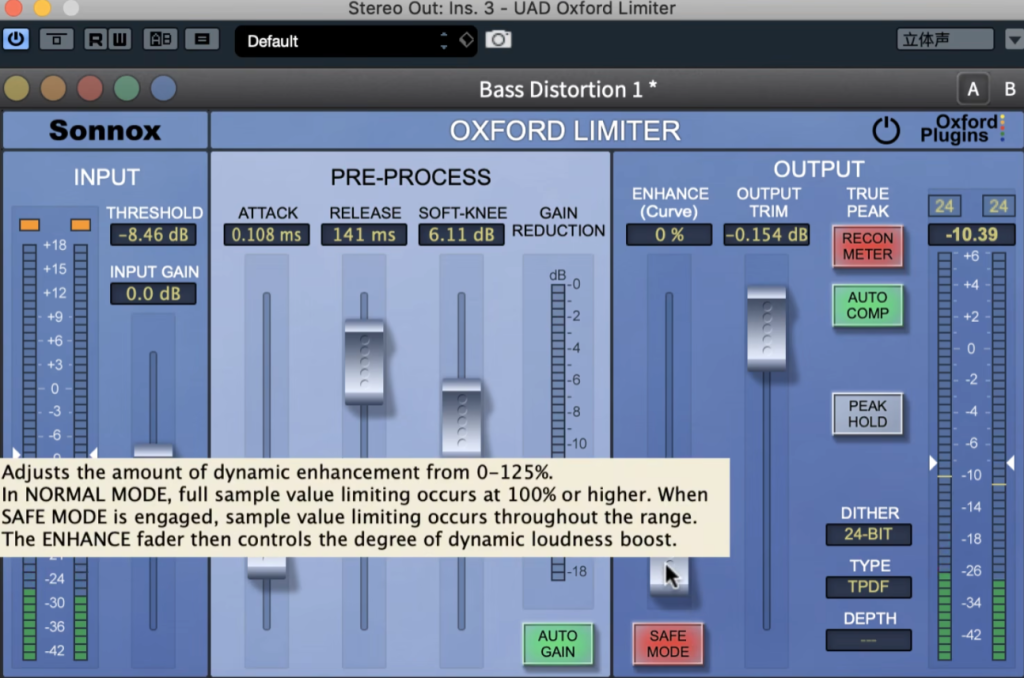Reset the right input clip indicator
Viewport: 1024px width, 678px height.
pyautogui.click(x=80, y=225)
